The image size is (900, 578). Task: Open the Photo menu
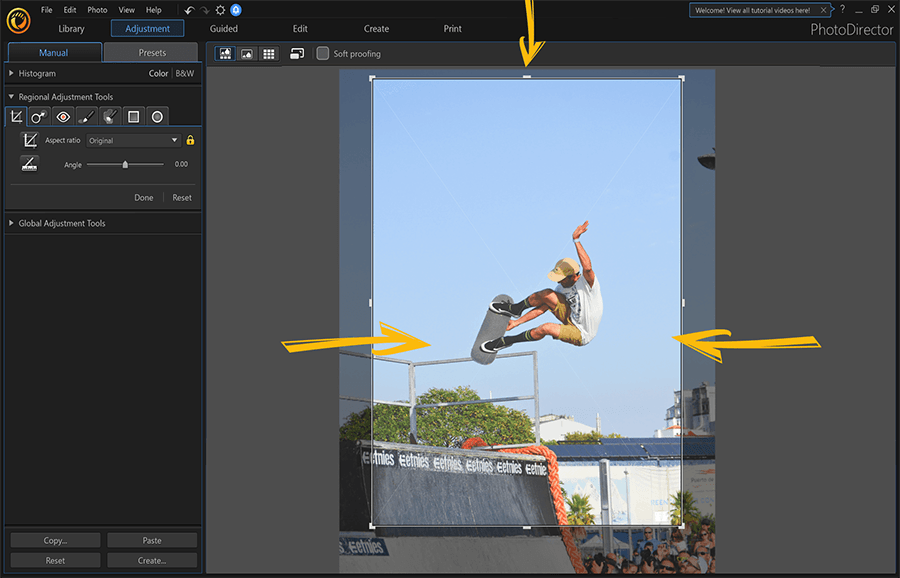point(96,9)
